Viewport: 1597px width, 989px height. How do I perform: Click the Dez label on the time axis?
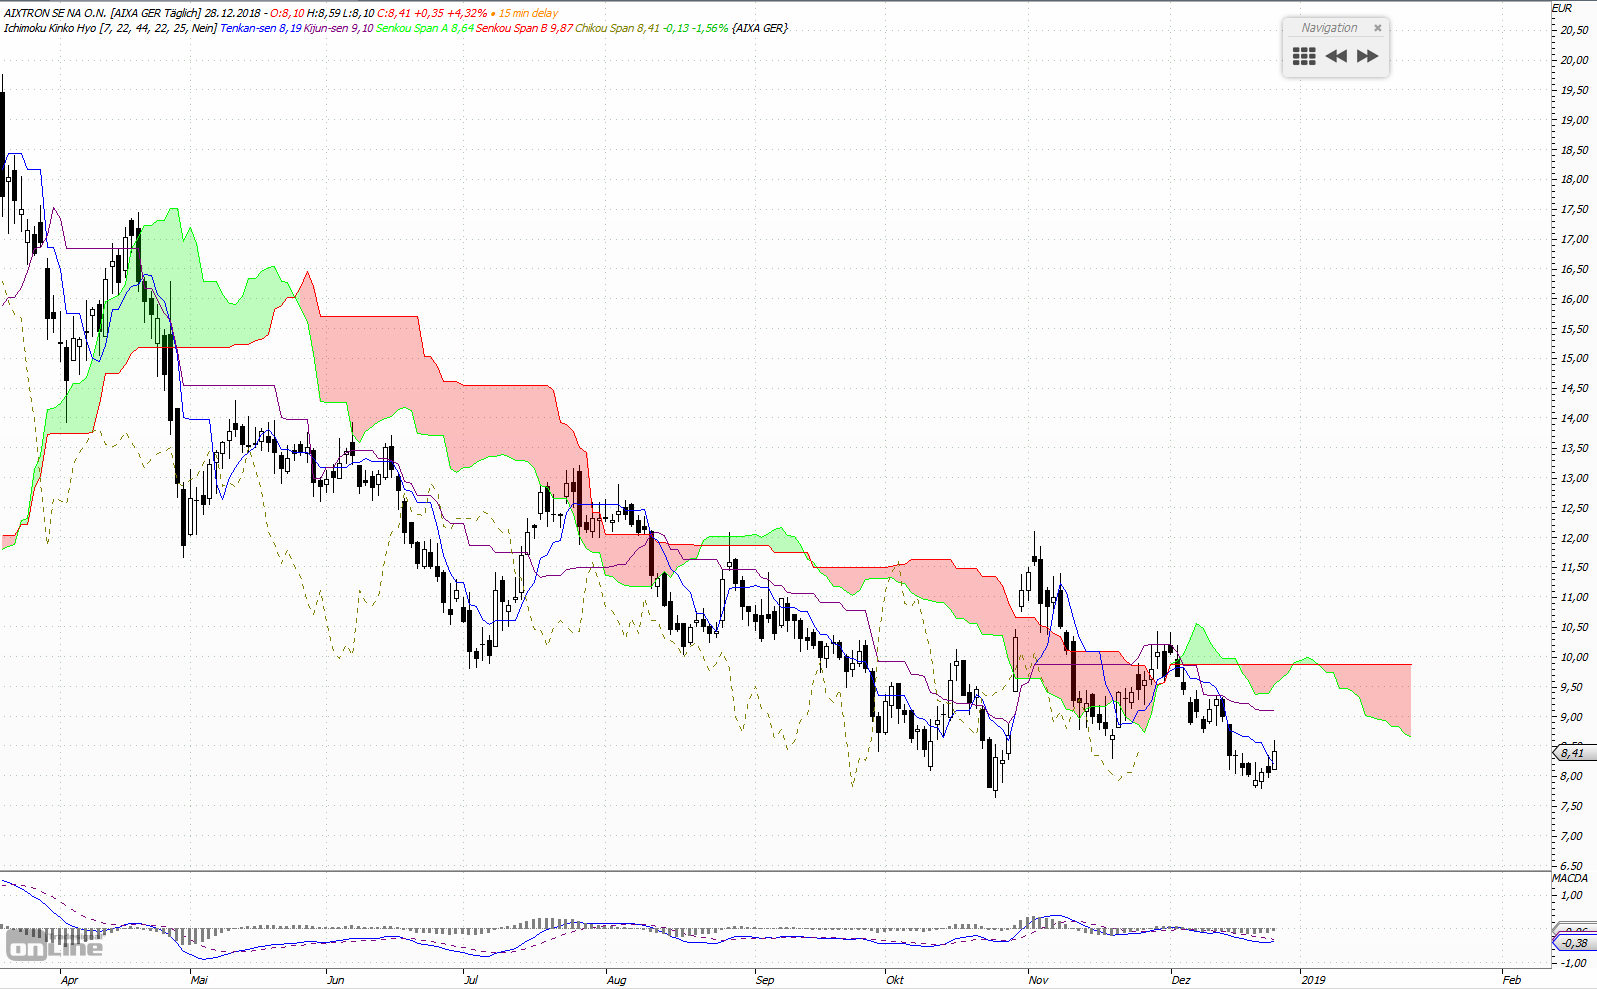coord(1181,980)
